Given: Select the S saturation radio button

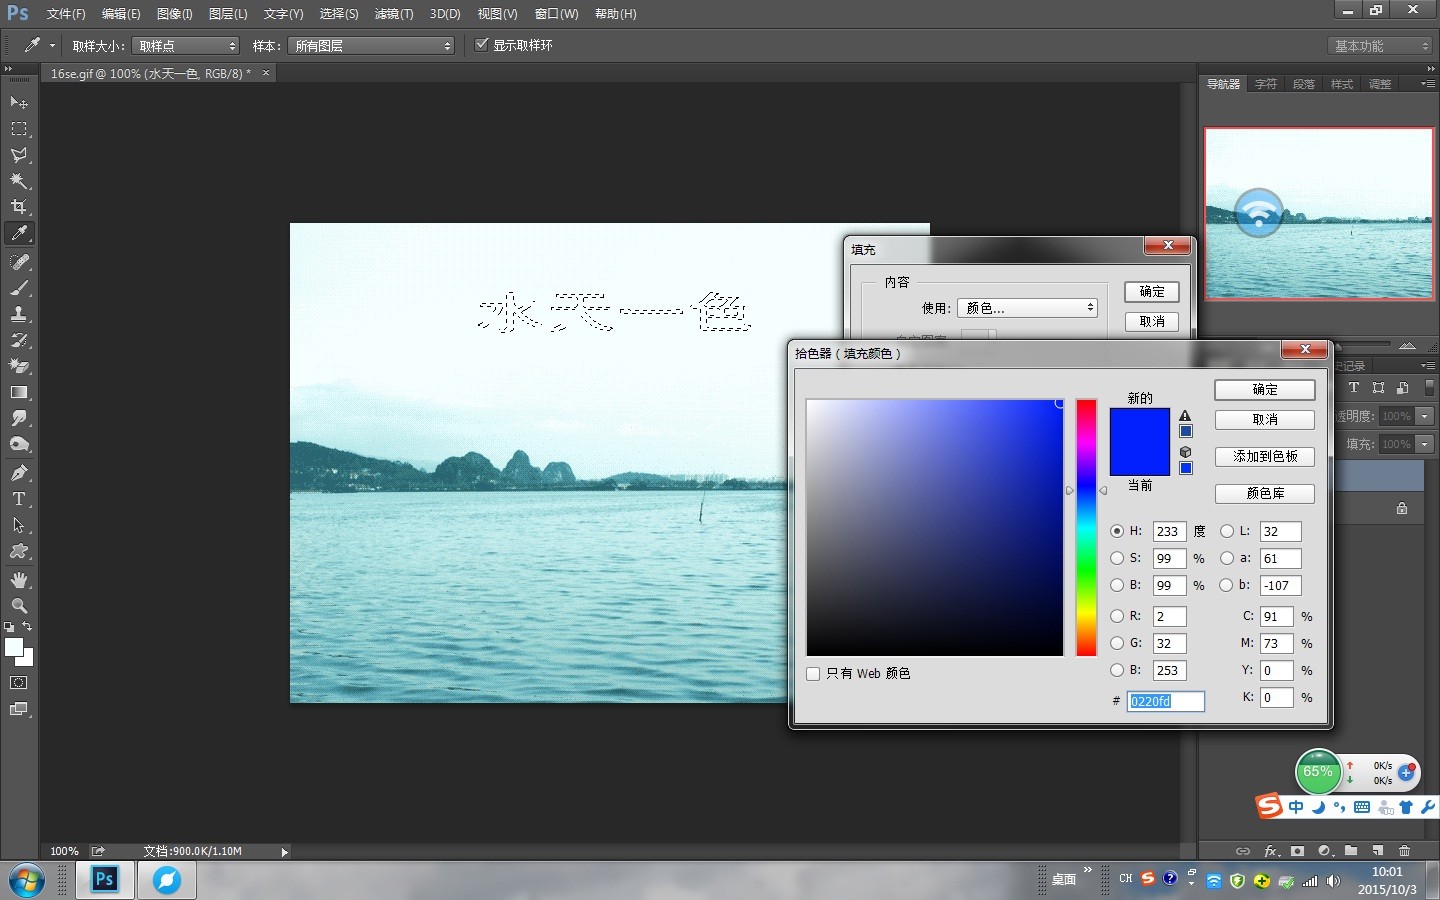Looking at the screenshot, I should (x=1117, y=558).
